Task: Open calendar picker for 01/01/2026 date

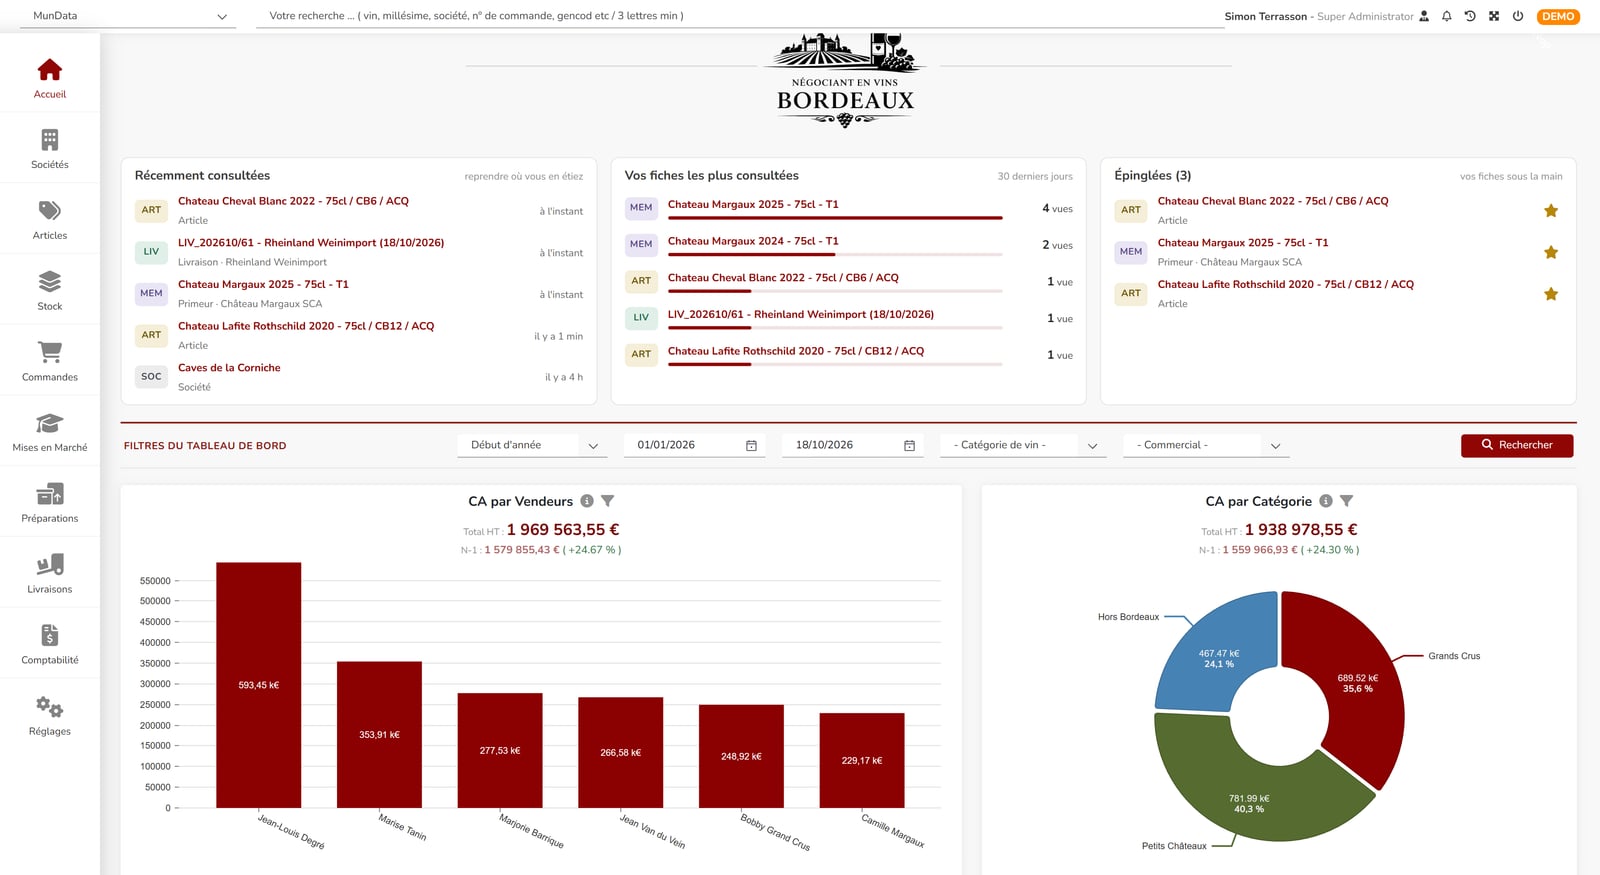Action: tap(751, 446)
